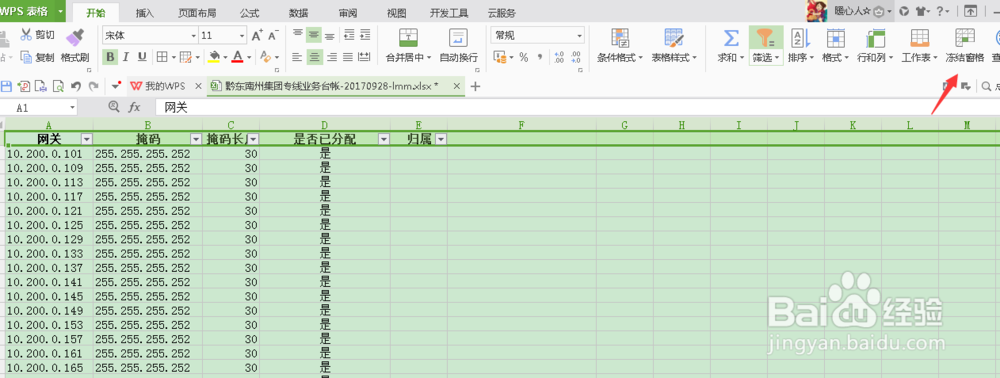The width and height of the screenshot is (1000, 378).
Task: Click the justify alignment icon
Action: [348, 57]
